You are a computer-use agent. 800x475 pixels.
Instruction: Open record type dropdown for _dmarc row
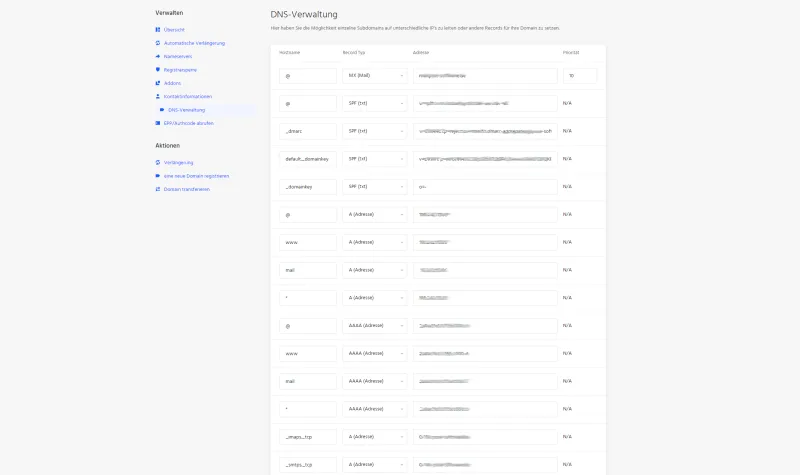click(x=374, y=131)
